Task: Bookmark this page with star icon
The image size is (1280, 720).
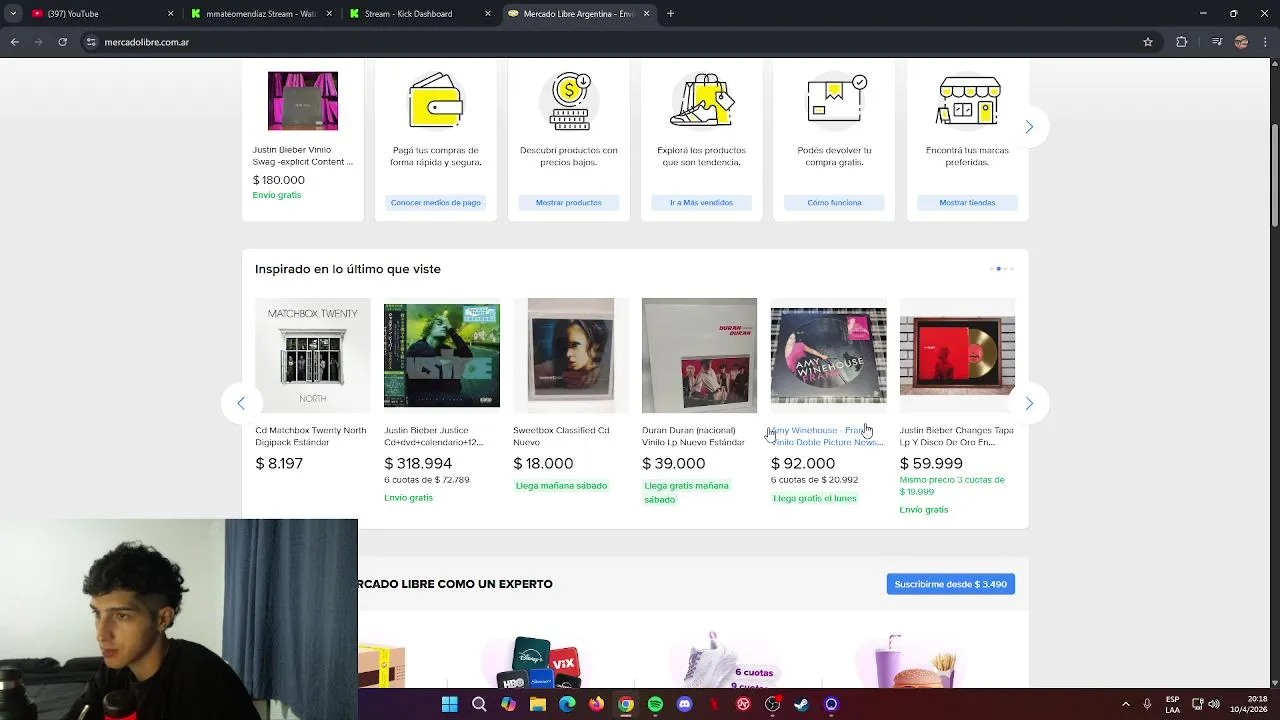Action: [1148, 42]
